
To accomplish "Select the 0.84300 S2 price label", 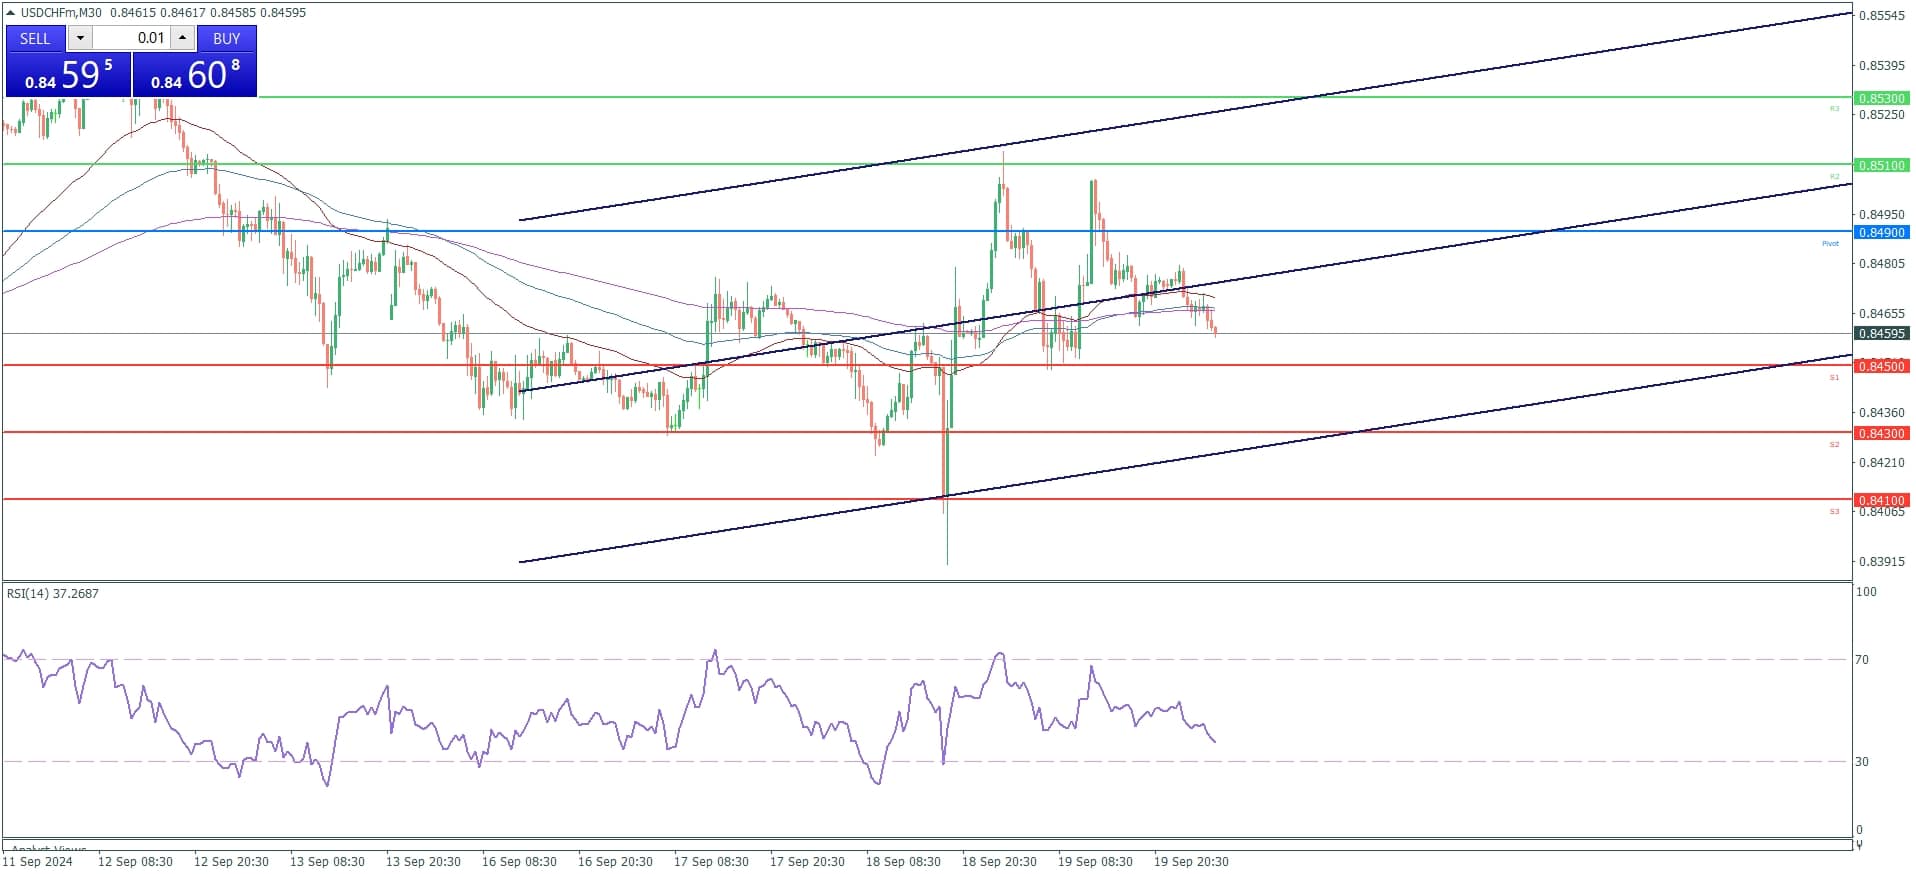I will tap(1881, 433).
